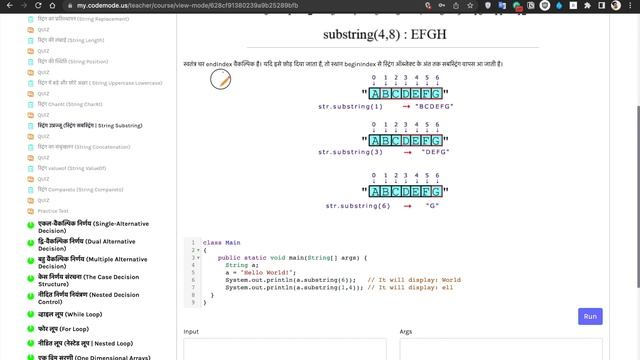Screen dimensions: 640x360
Task: Open the String Position lesson
Action: [x=73, y=61]
